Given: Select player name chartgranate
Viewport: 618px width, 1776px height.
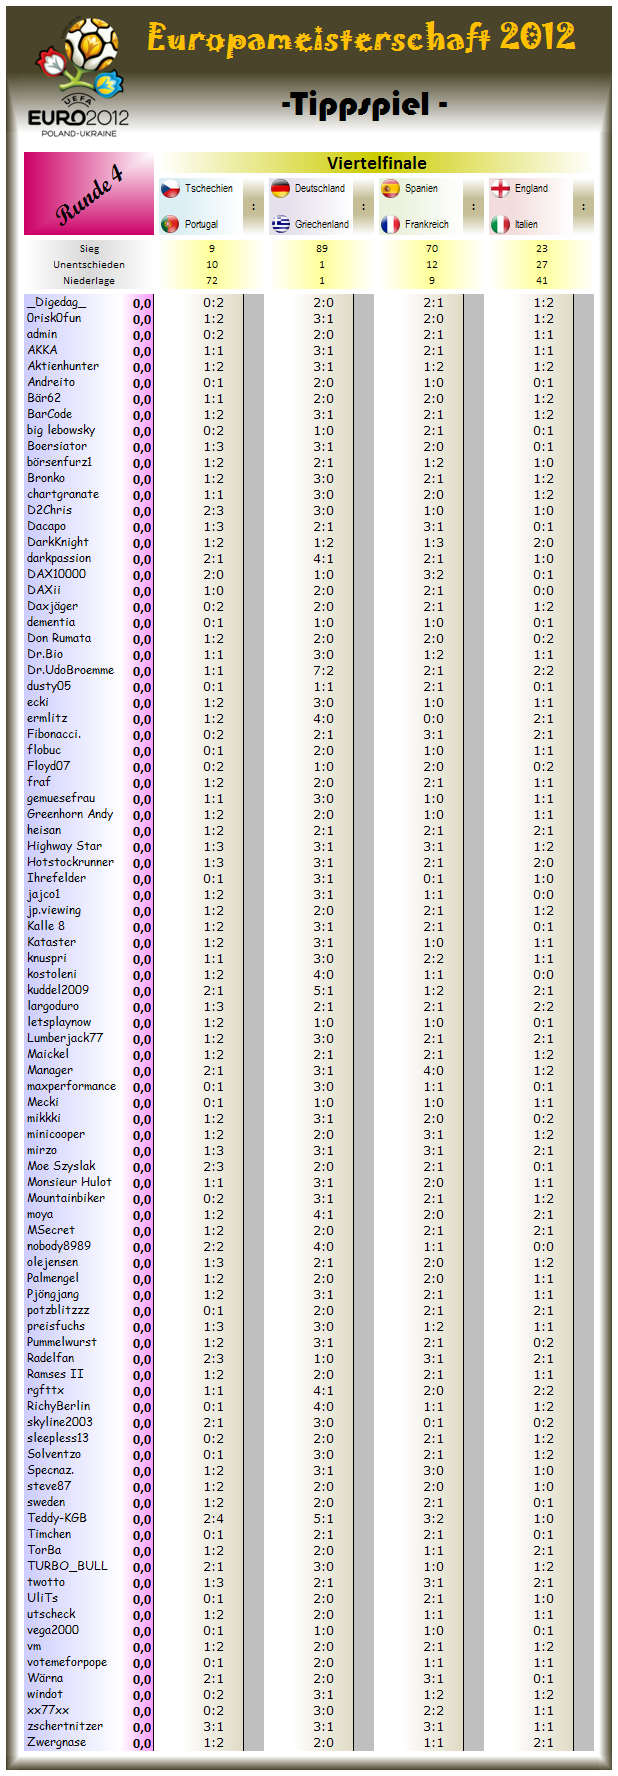Looking at the screenshot, I should pyautogui.click(x=63, y=494).
